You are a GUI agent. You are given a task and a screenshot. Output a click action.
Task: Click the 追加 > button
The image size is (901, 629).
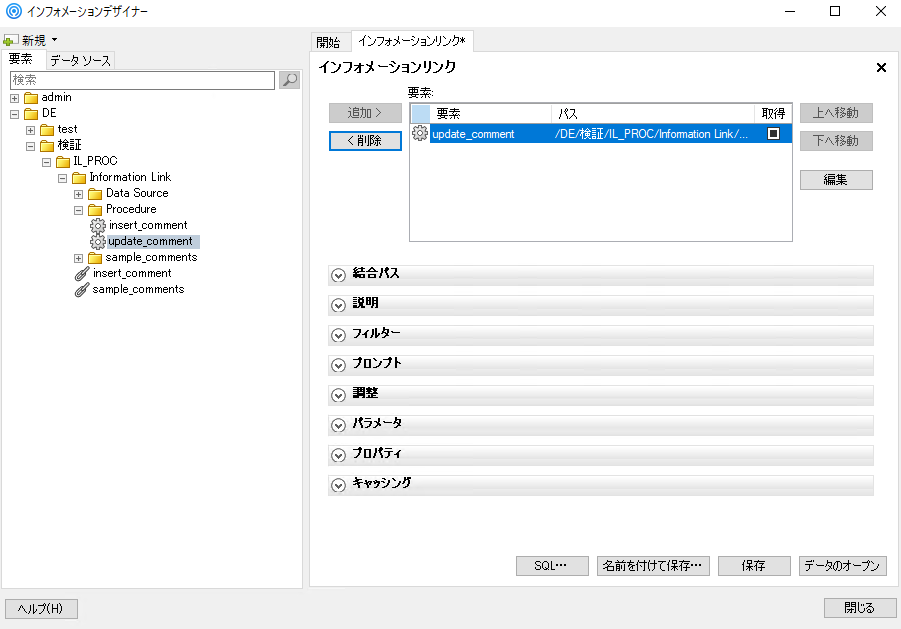(365, 113)
